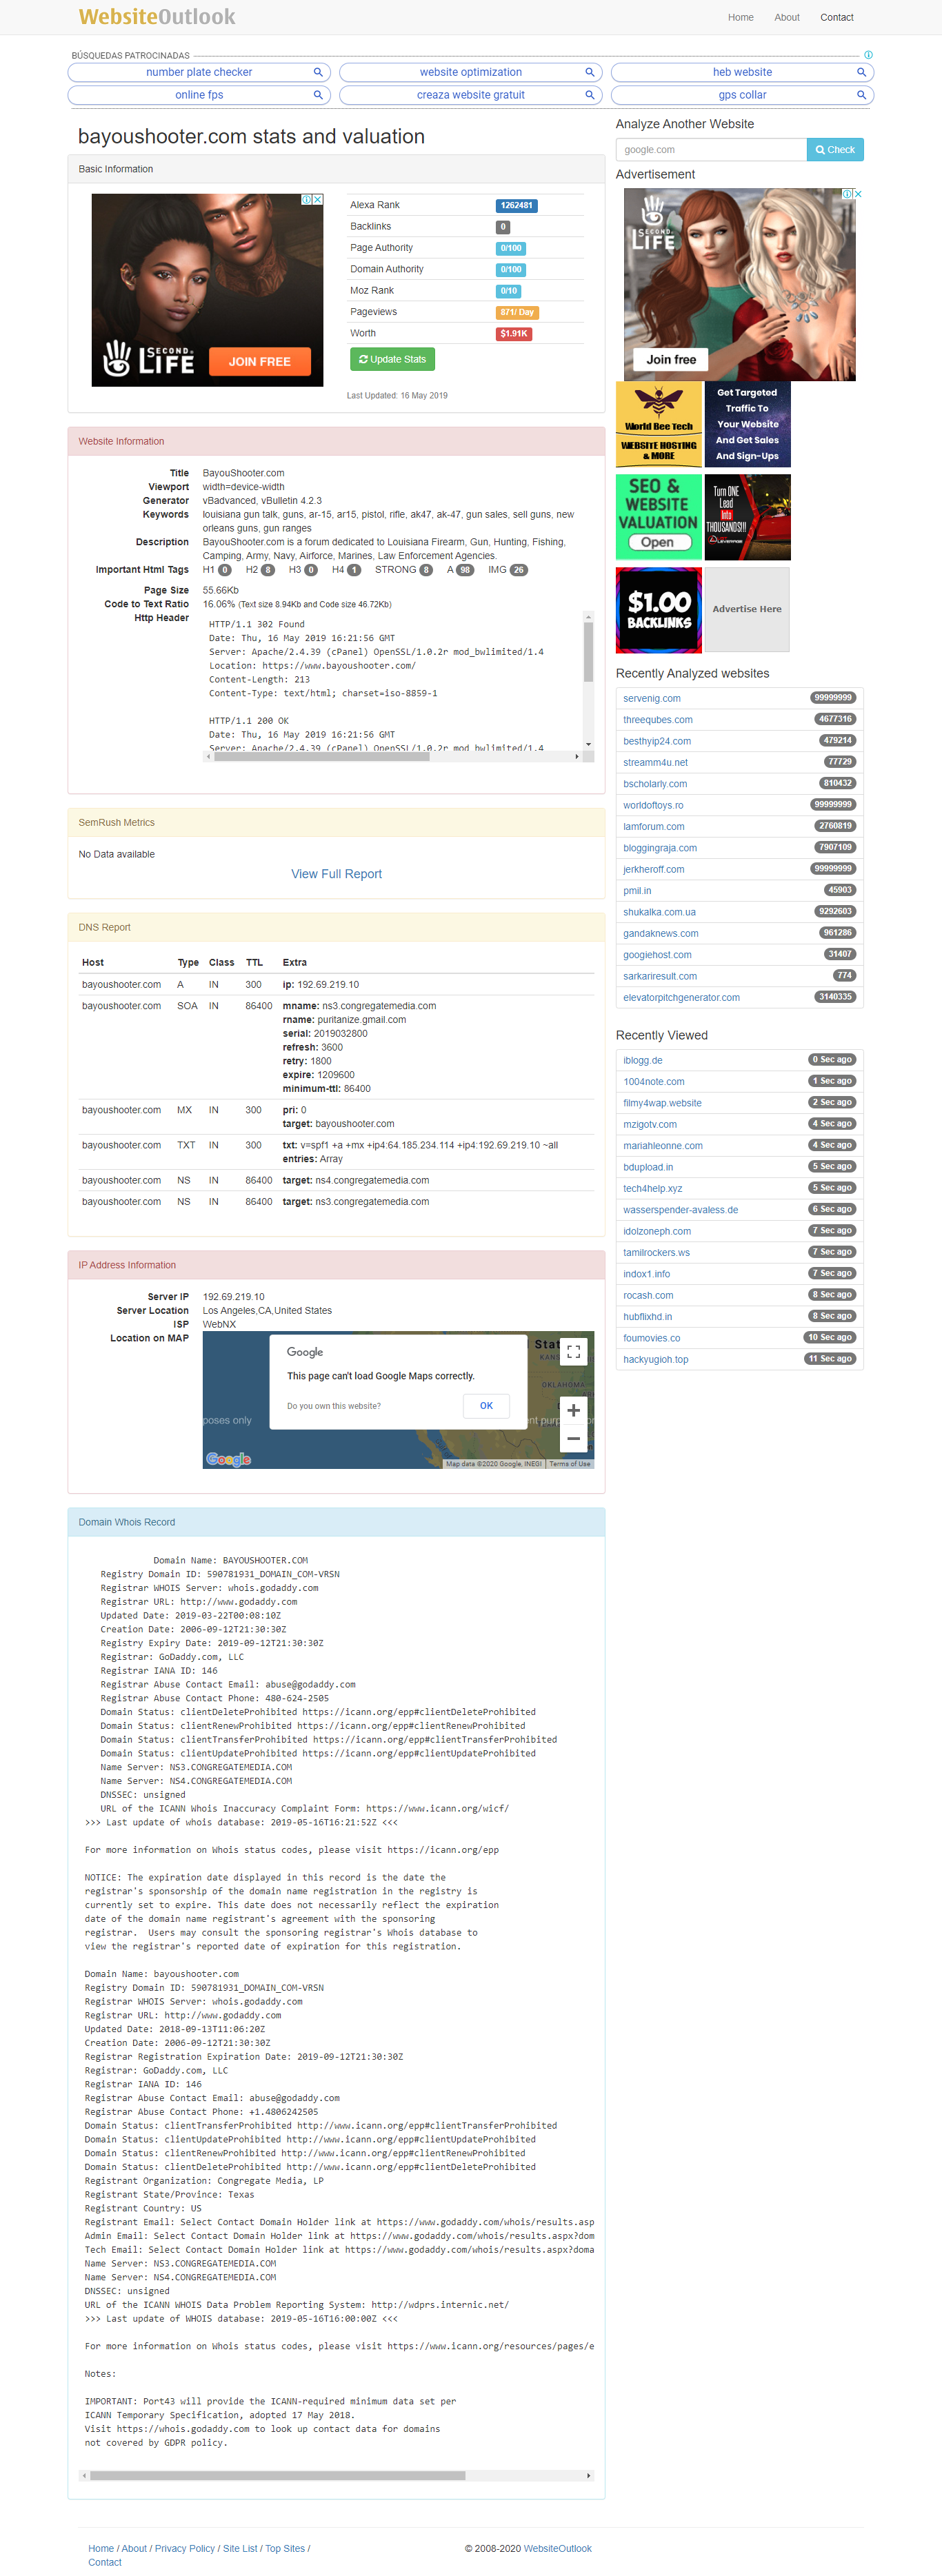Click the Advertise Here placeholder

tap(747, 610)
